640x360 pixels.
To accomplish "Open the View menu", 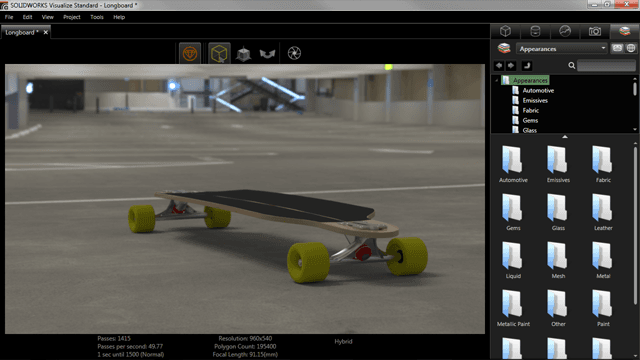I will pyautogui.click(x=47, y=17).
